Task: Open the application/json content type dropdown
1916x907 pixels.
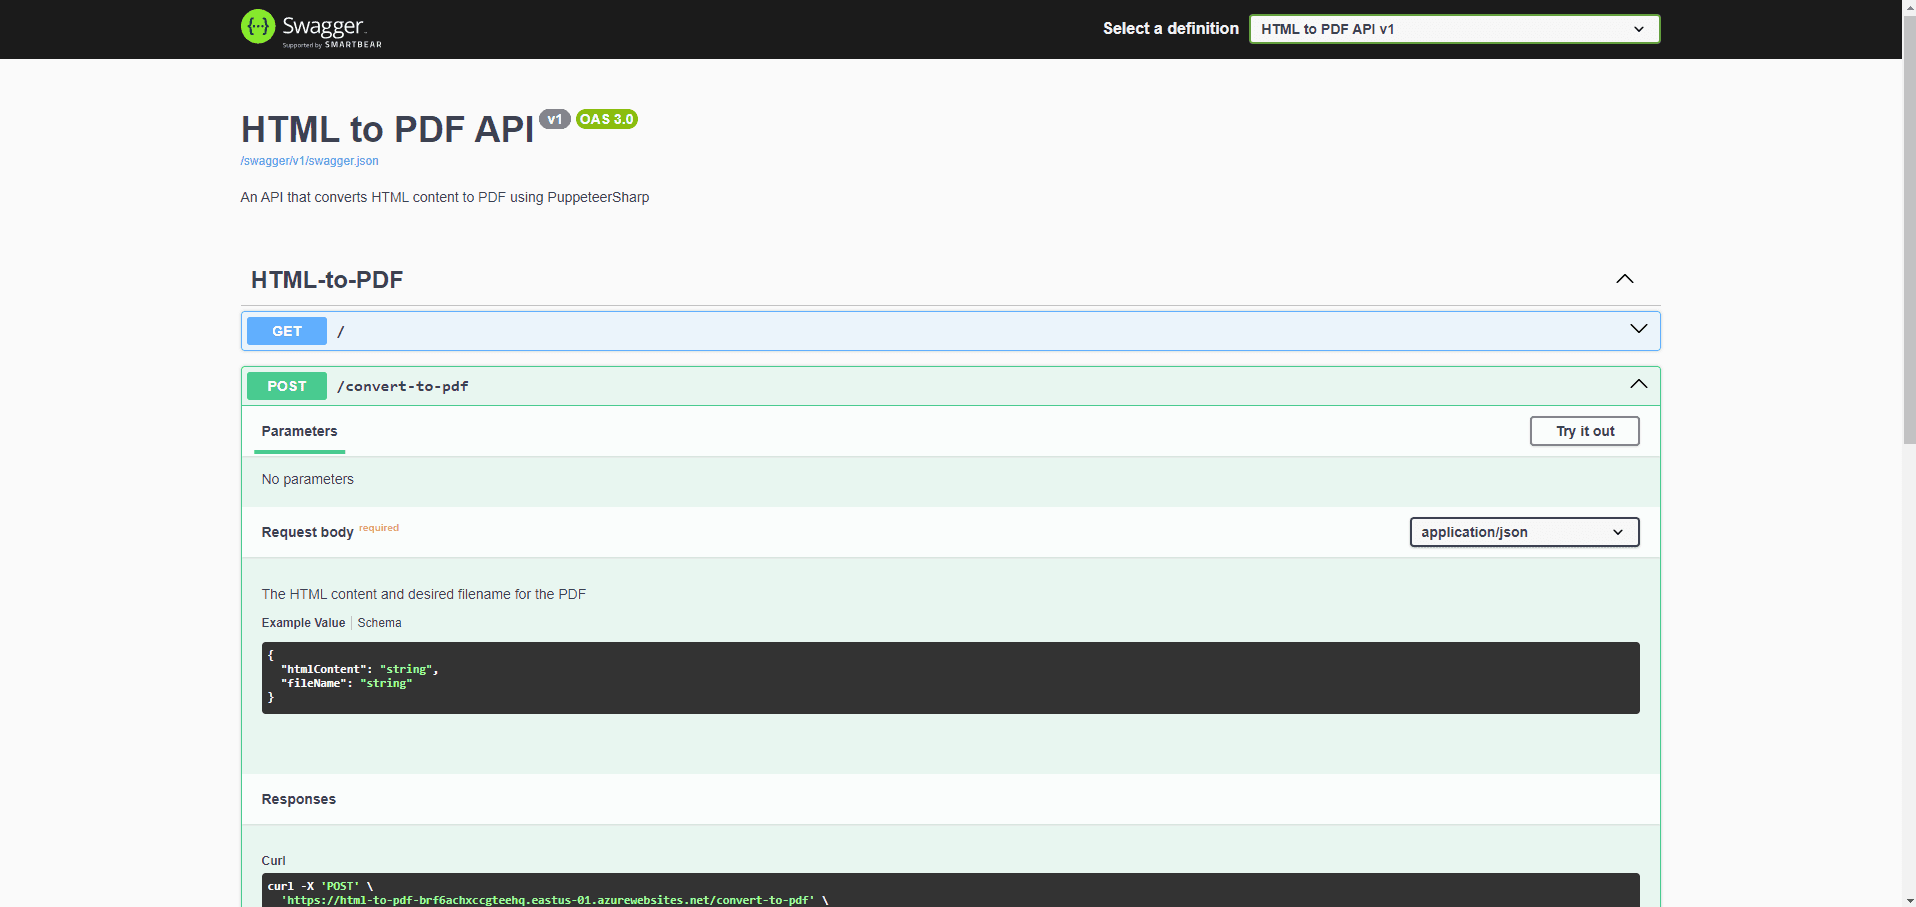Action: (1524, 532)
